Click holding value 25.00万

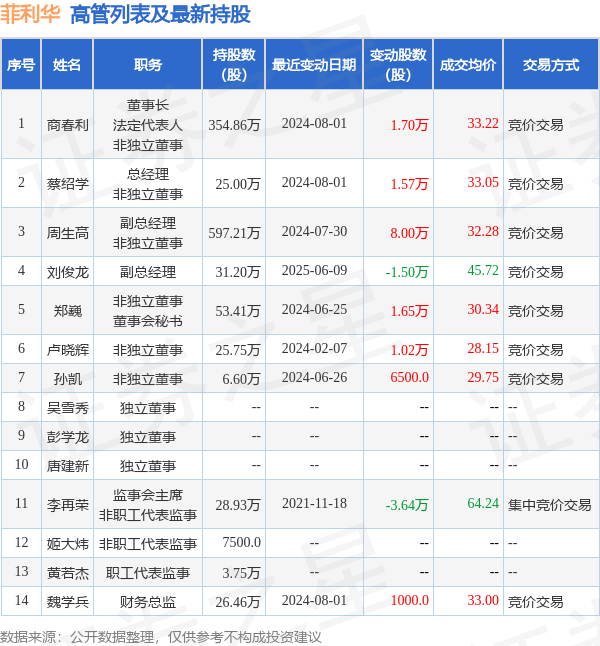pyautogui.click(x=238, y=184)
